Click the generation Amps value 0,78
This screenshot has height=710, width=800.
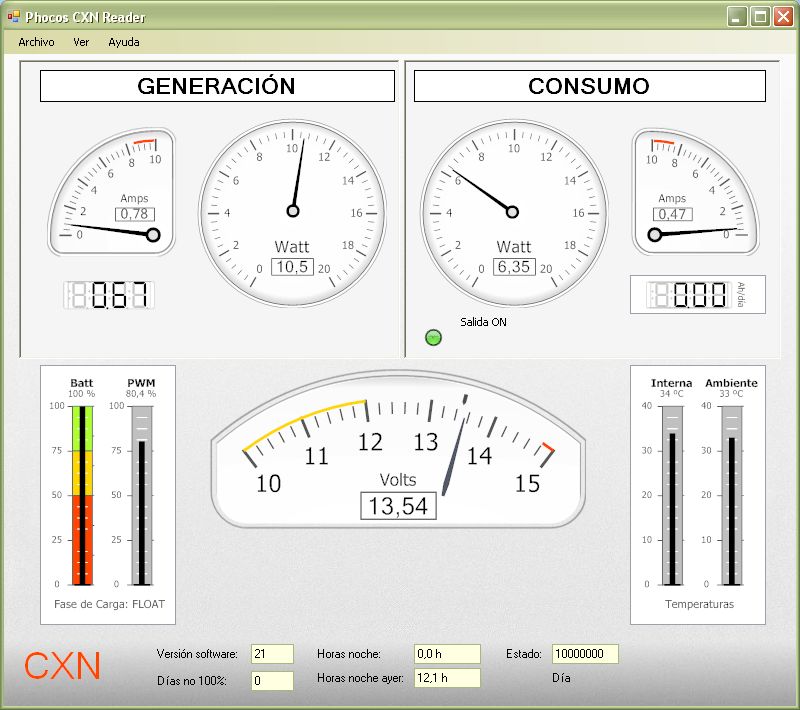(135, 214)
